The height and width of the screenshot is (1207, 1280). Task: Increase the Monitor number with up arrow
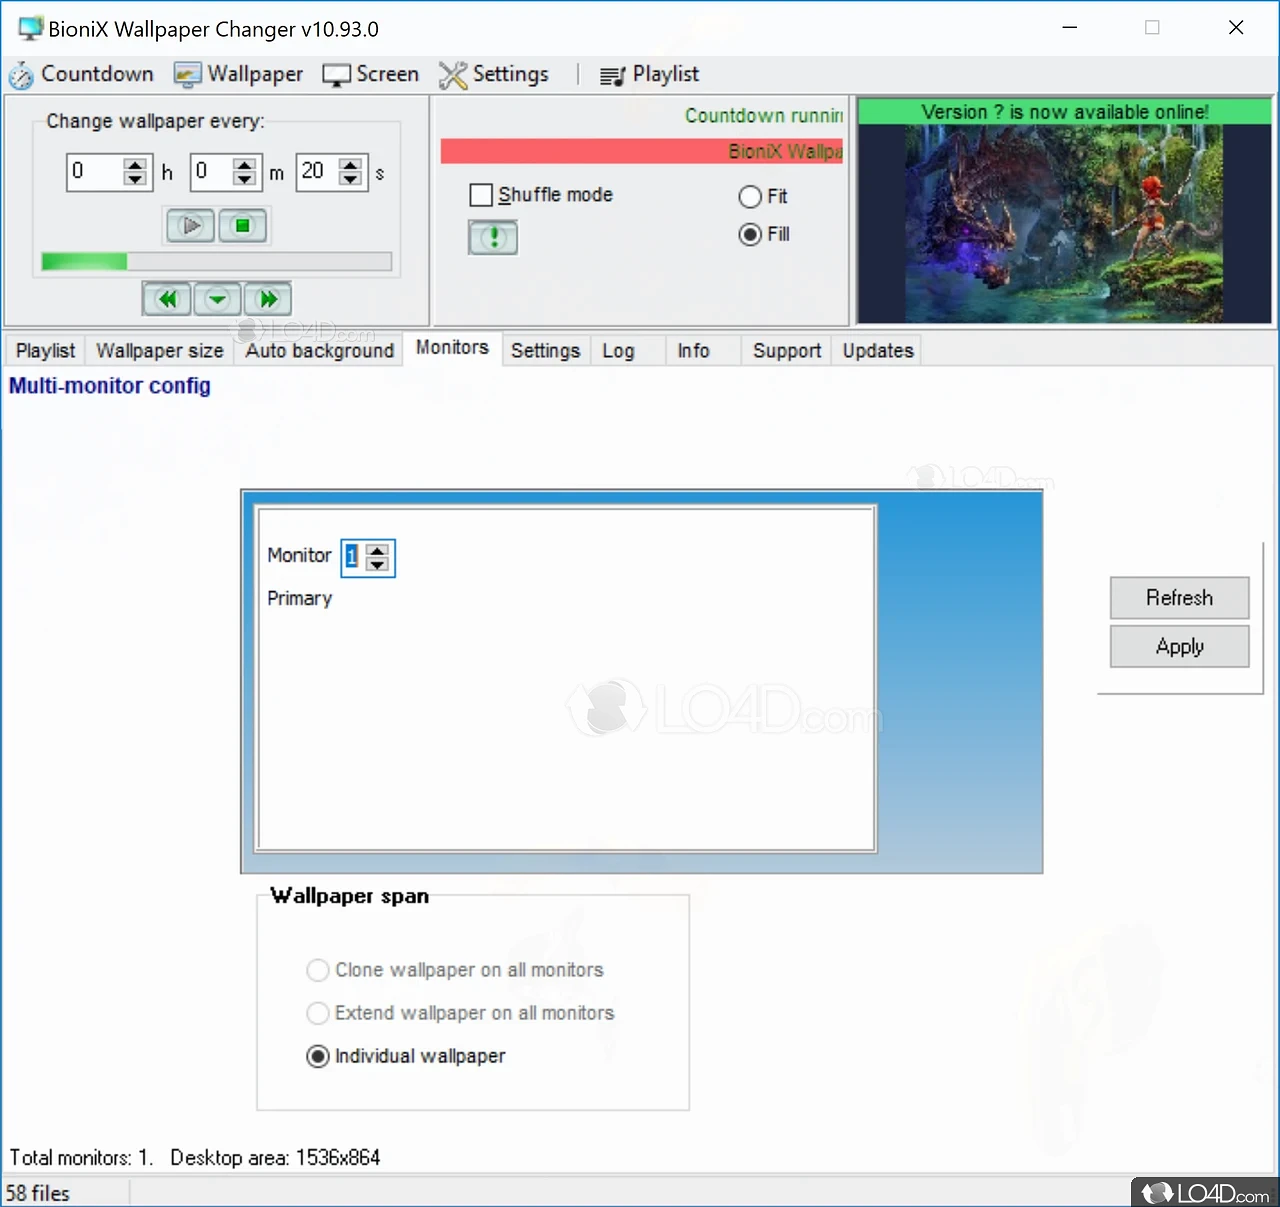point(377,550)
